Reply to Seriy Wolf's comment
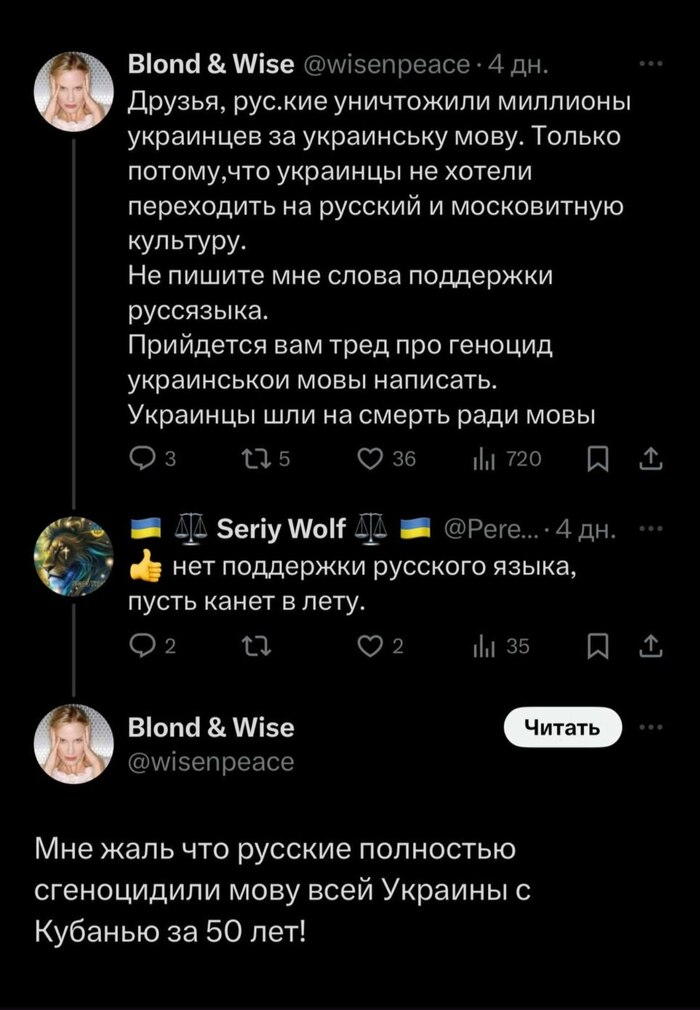 point(144,647)
